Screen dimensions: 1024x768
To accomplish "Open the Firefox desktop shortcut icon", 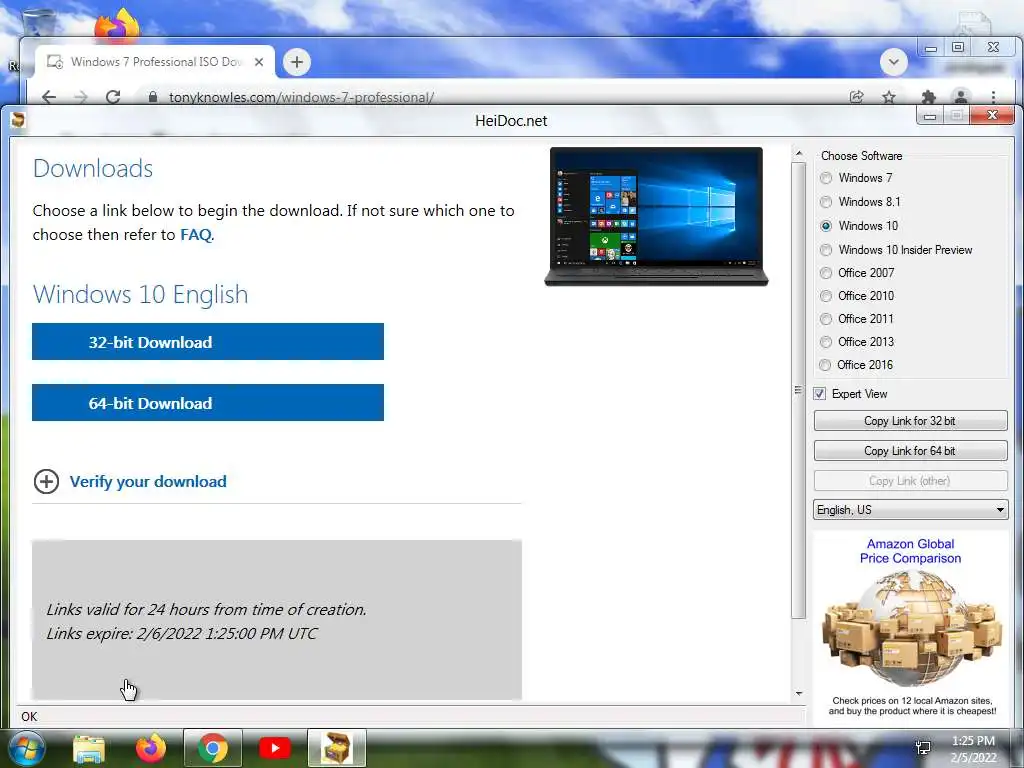I will (117, 25).
